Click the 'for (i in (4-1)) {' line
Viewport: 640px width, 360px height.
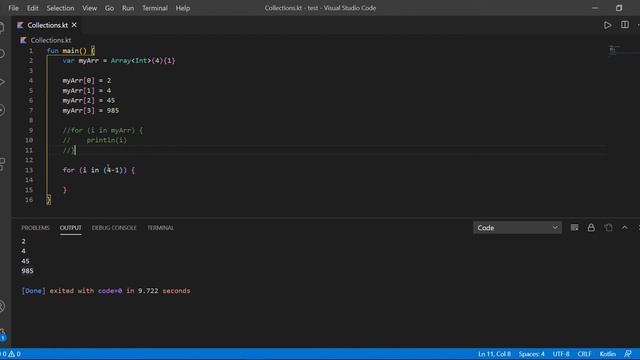(98, 170)
